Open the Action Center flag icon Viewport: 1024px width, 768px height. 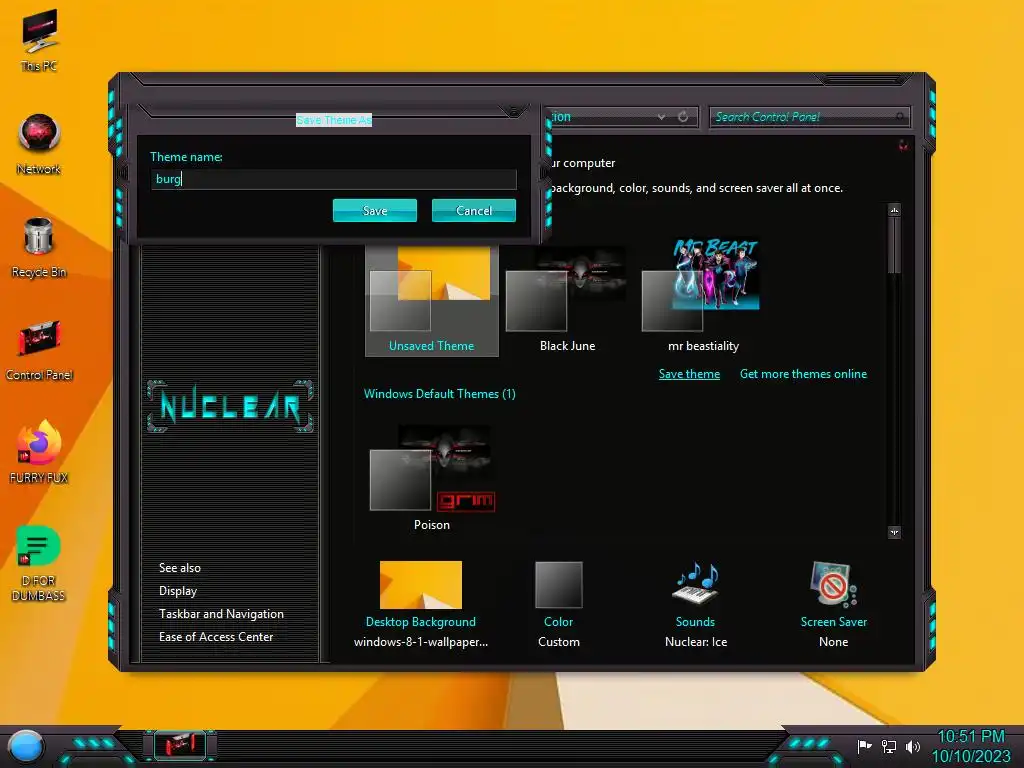click(x=865, y=746)
